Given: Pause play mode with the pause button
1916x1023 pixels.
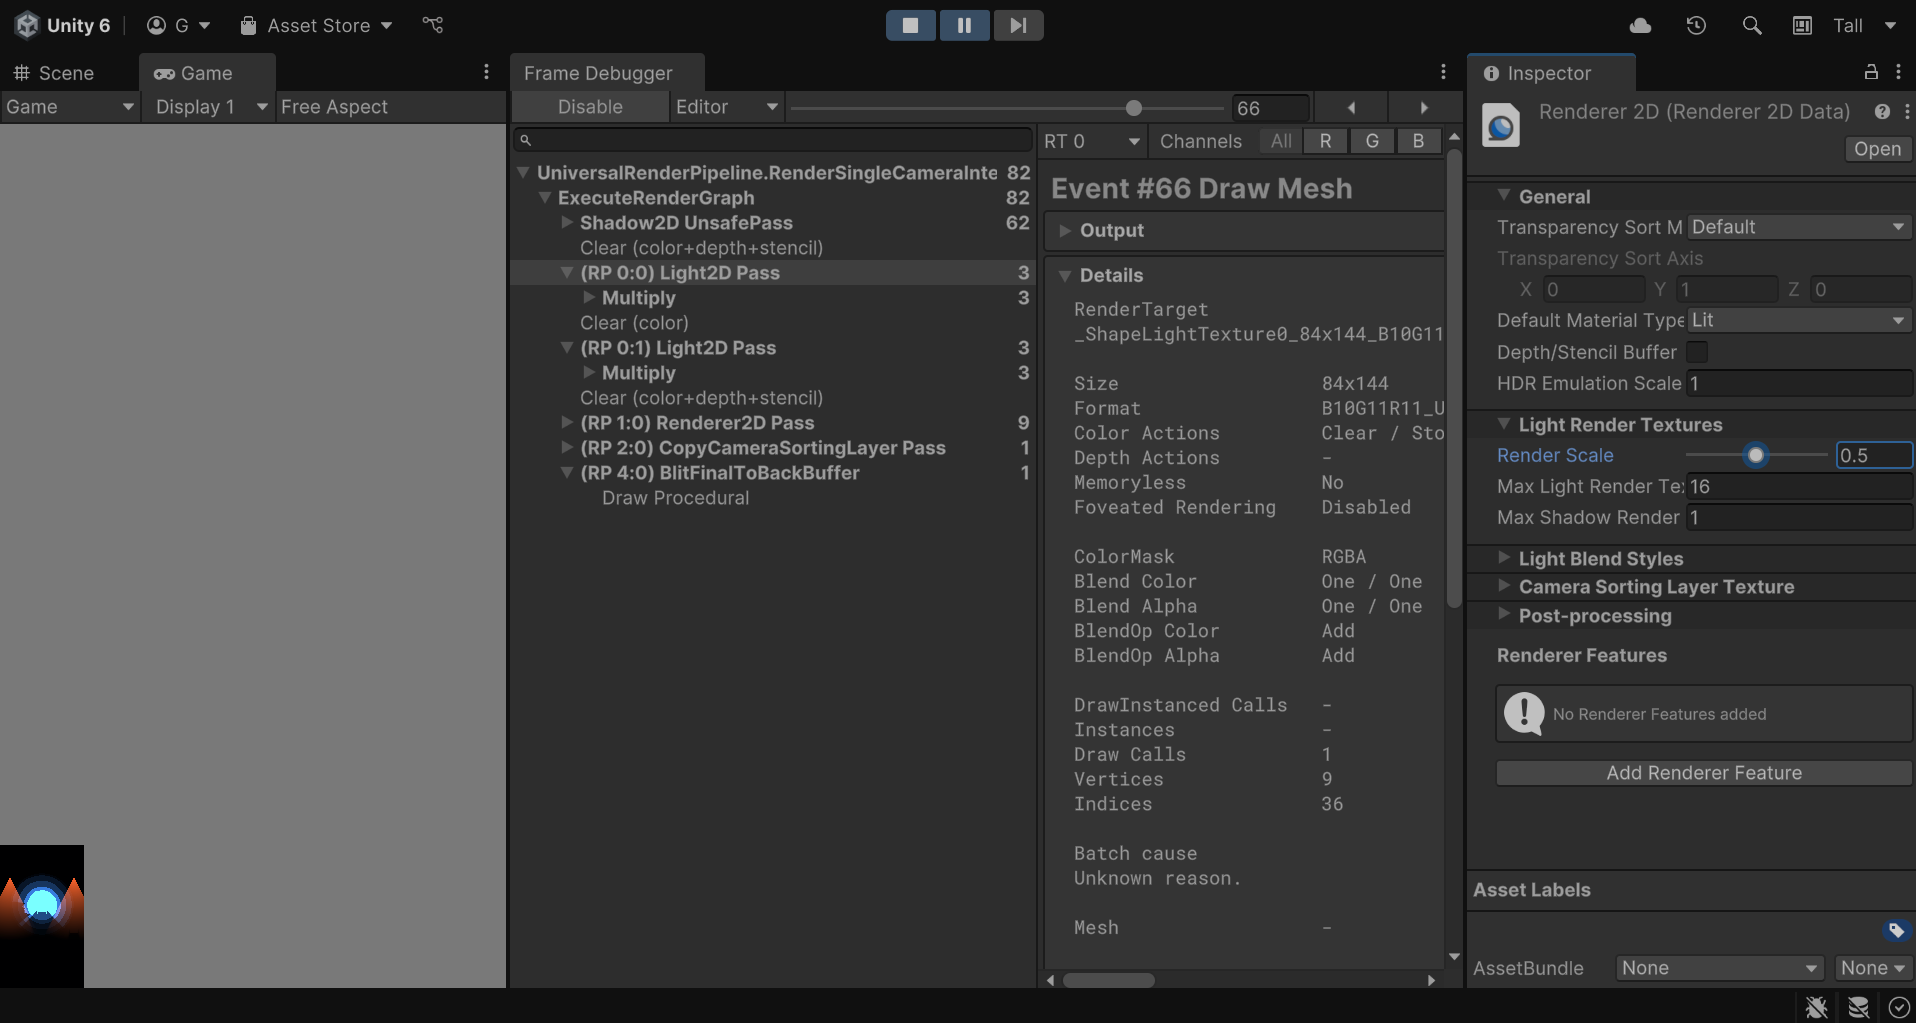Looking at the screenshot, I should click(x=964, y=25).
